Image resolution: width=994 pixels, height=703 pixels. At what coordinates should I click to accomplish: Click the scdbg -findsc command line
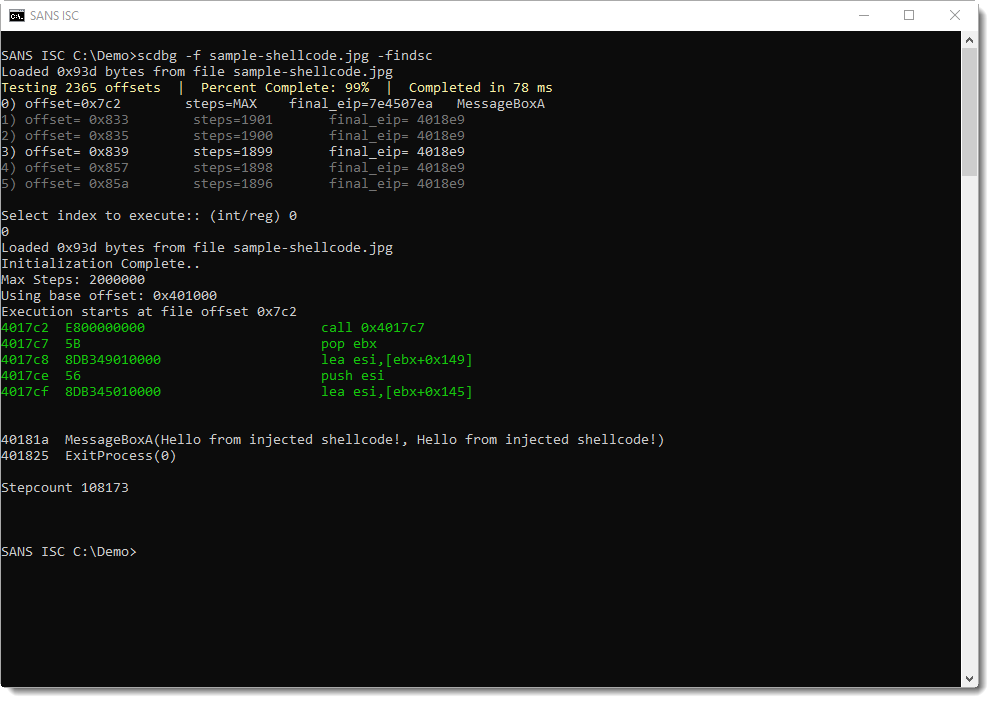[x=217, y=55]
